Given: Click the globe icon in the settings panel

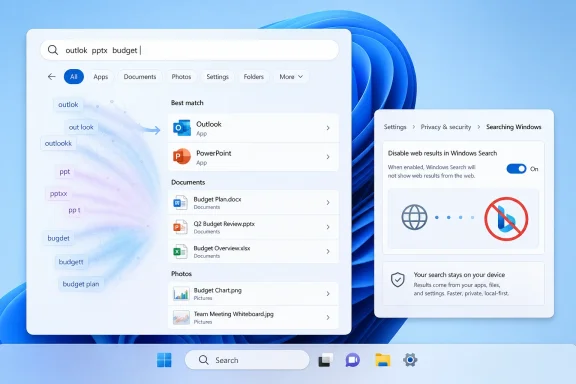Looking at the screenshot, I should click(414, 217).
